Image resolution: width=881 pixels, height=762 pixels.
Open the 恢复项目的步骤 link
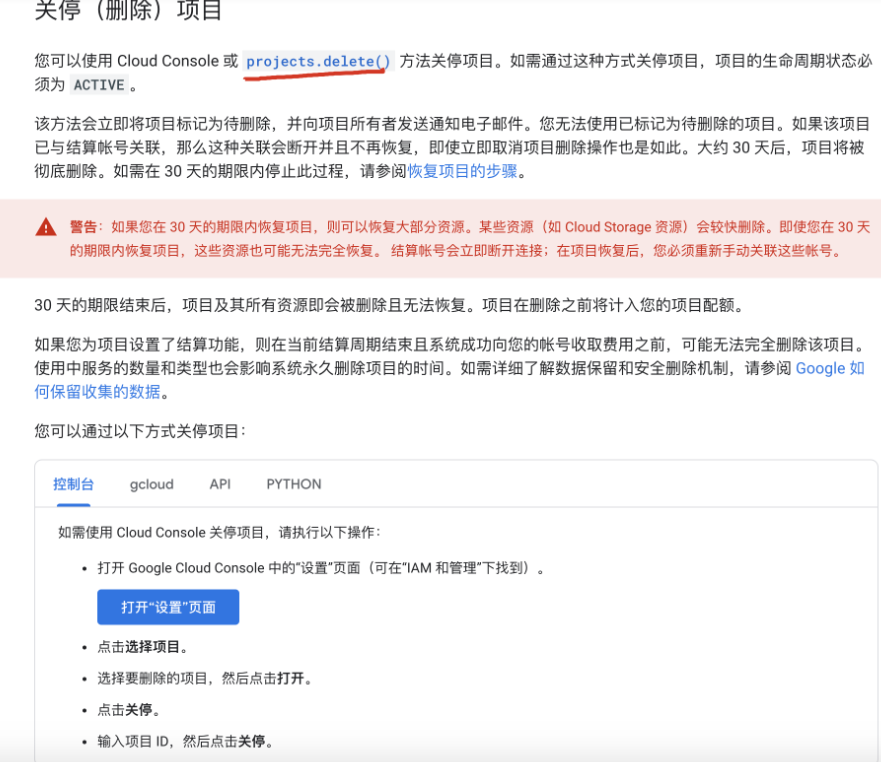click(462, 170)
